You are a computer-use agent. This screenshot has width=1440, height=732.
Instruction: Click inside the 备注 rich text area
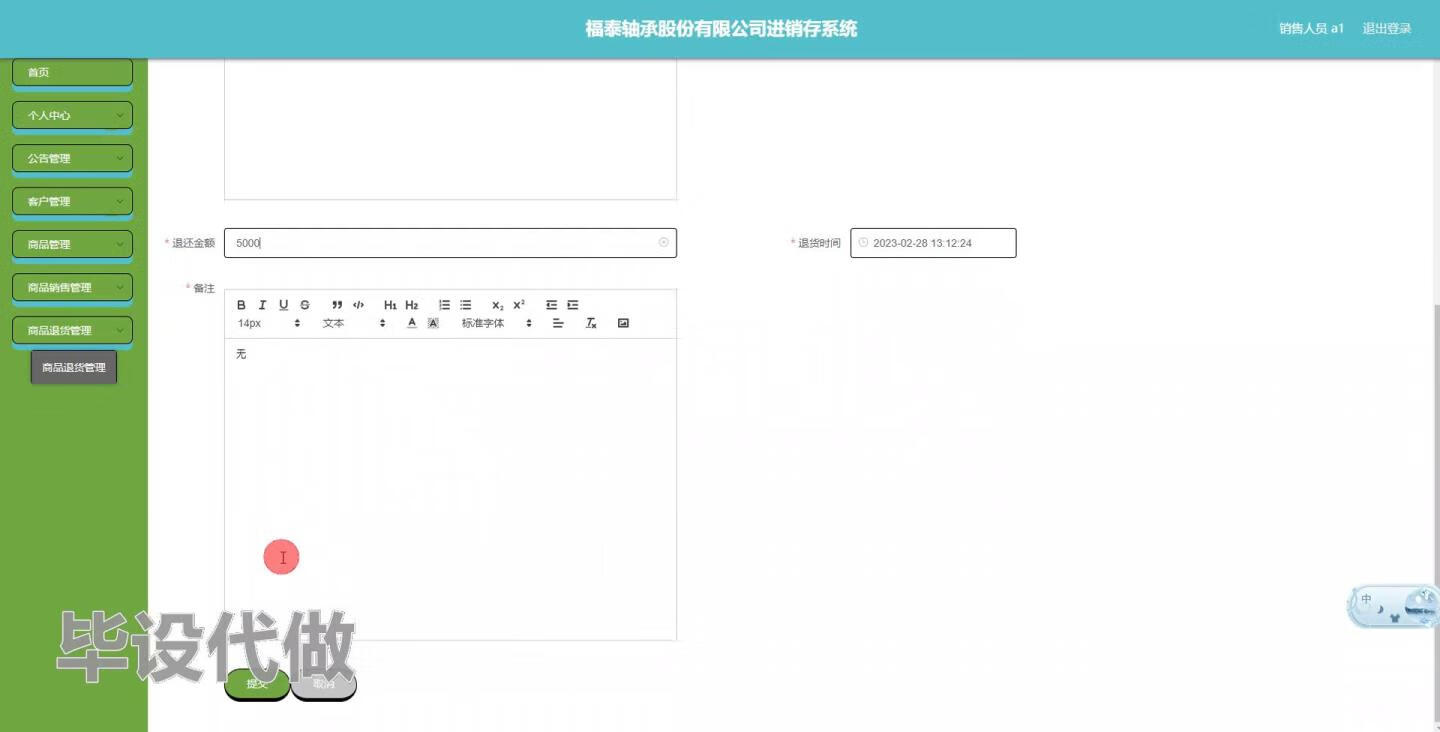tap(450, 489)
